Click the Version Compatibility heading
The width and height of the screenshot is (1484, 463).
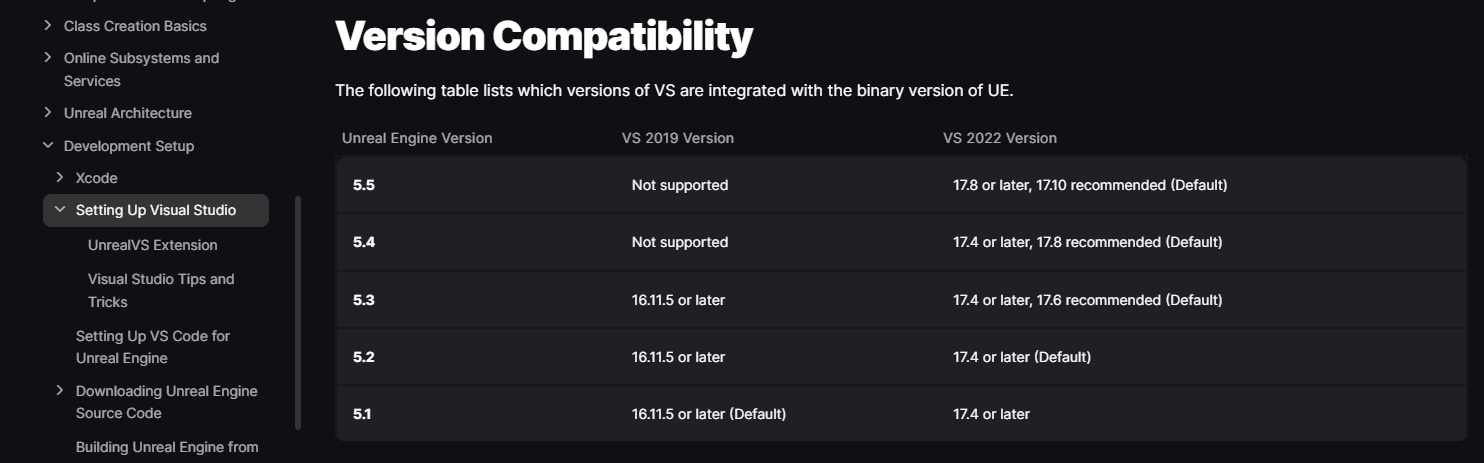tap(543, 37)
